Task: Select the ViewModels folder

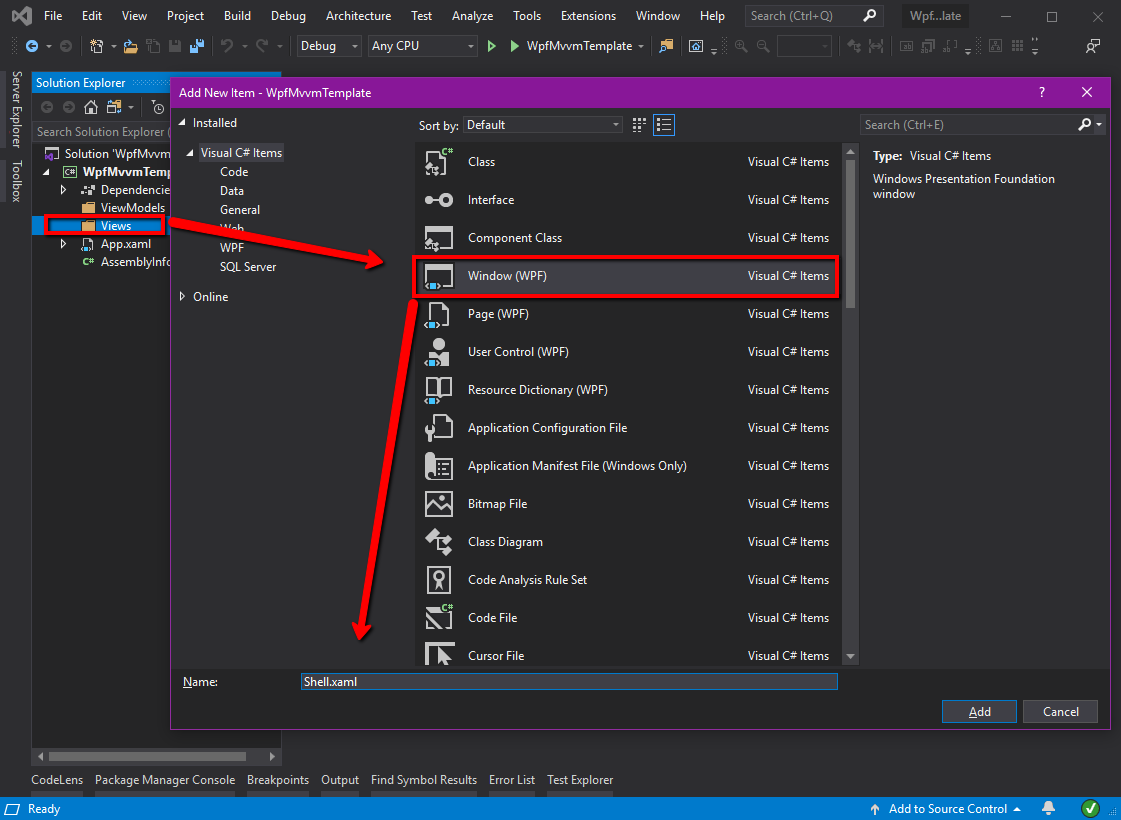Action: (133, 207)
